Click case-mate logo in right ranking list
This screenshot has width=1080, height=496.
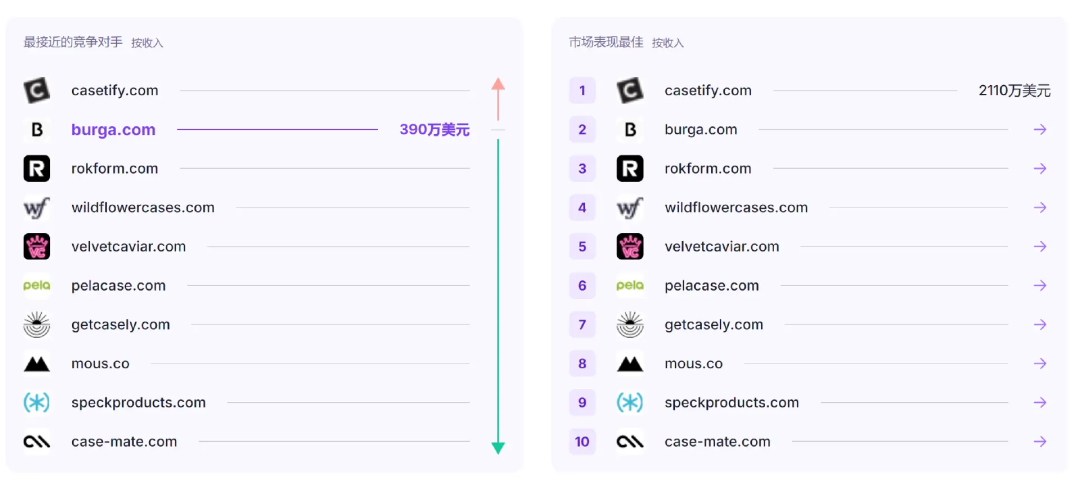coord(630,442)
